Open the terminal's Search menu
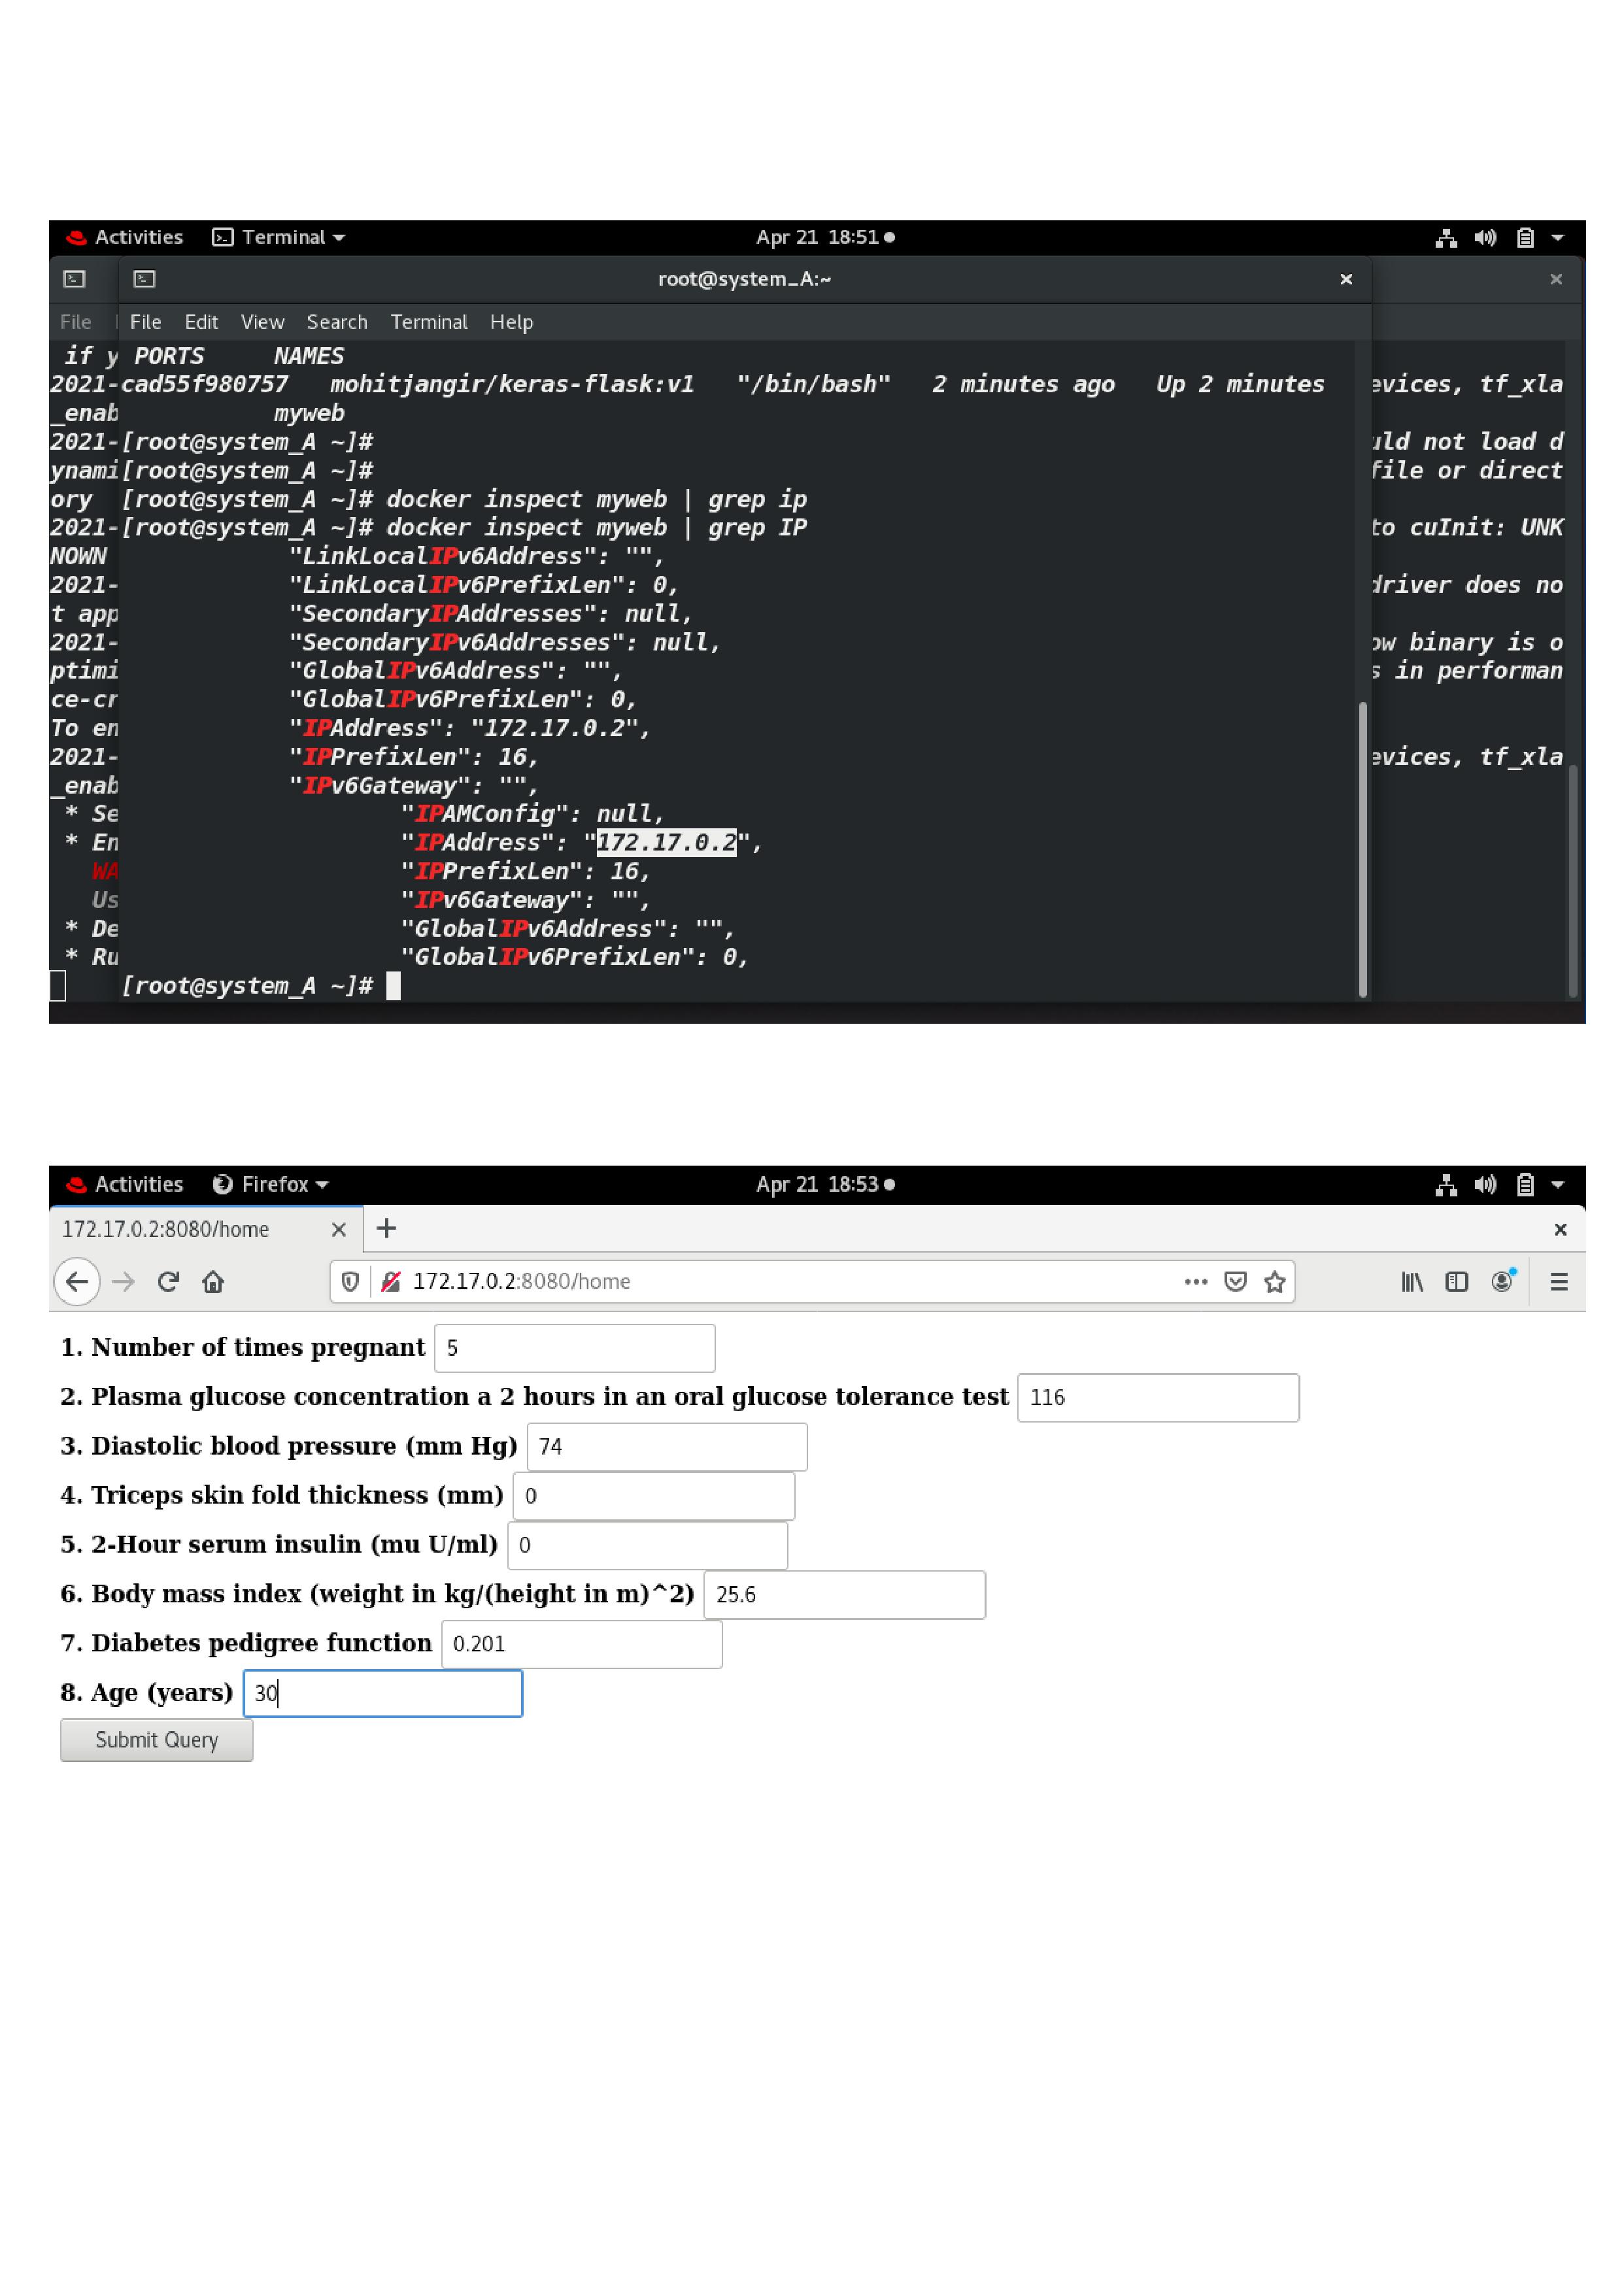 tap(336, 322)
